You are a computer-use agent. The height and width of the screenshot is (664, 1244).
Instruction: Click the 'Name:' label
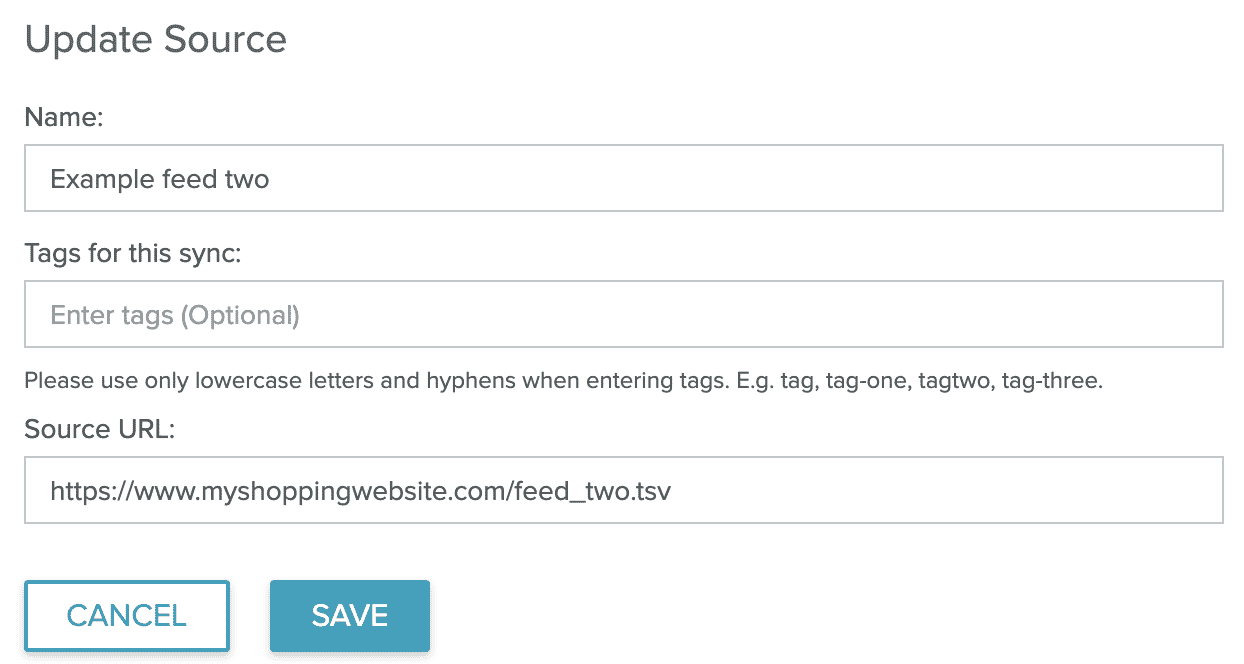point(65,117)
